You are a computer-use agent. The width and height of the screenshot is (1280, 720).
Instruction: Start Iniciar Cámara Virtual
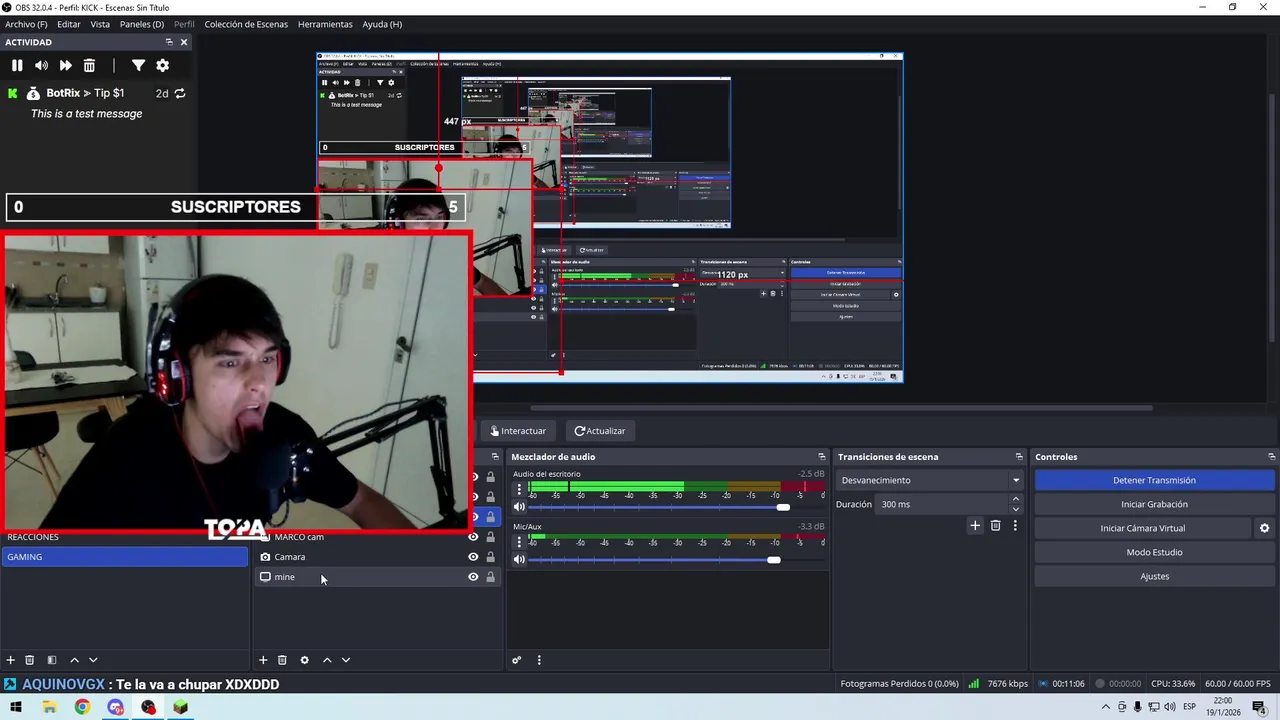(1143, 528)
